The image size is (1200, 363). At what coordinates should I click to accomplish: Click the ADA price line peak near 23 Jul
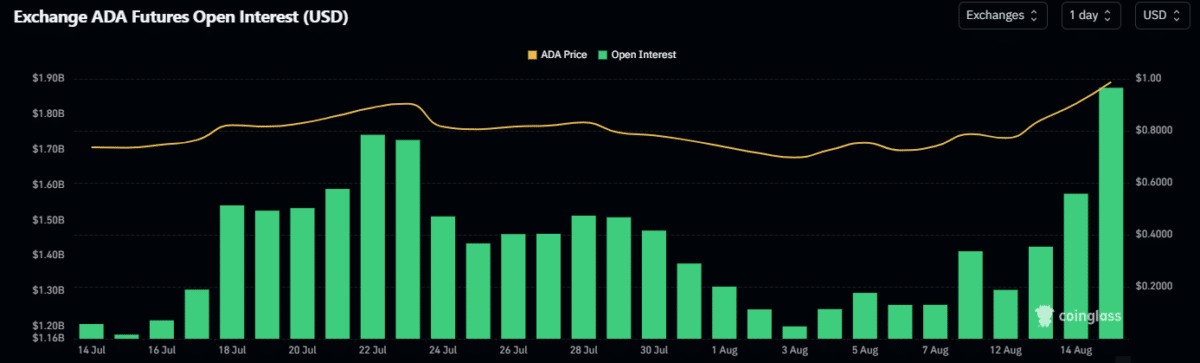pyautogui.click(x=405, y=103)
